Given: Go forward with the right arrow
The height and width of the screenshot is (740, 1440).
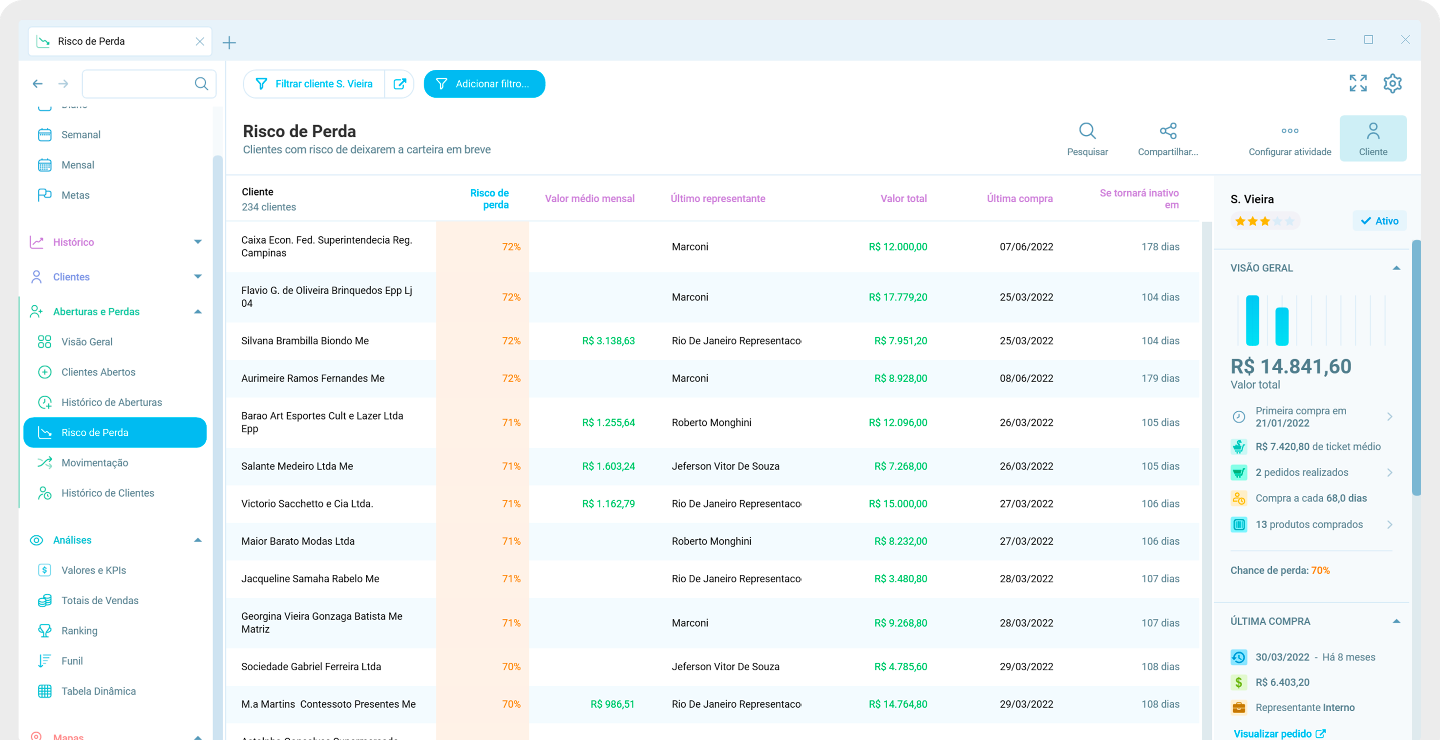Looking at the screenshot, I should [x=63, y=84].
